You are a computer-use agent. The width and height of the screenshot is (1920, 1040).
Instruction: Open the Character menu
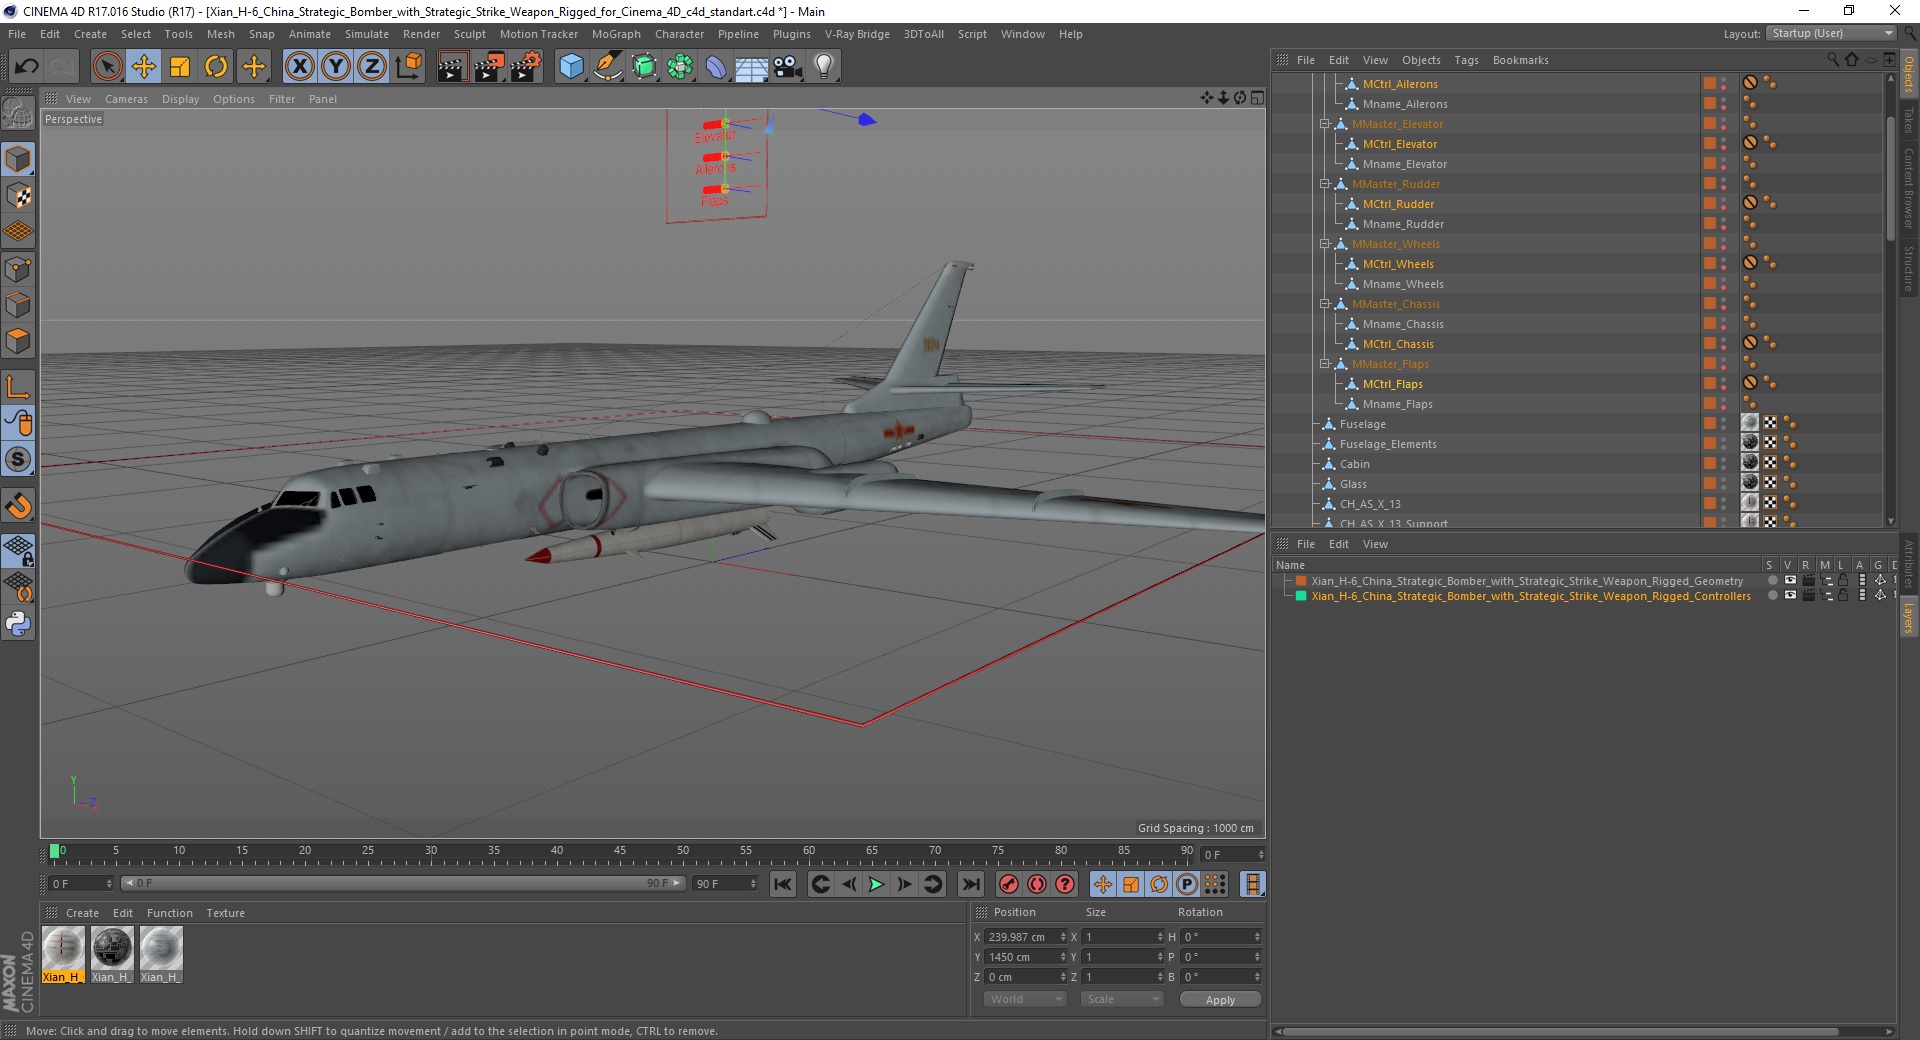pos(679,34)
